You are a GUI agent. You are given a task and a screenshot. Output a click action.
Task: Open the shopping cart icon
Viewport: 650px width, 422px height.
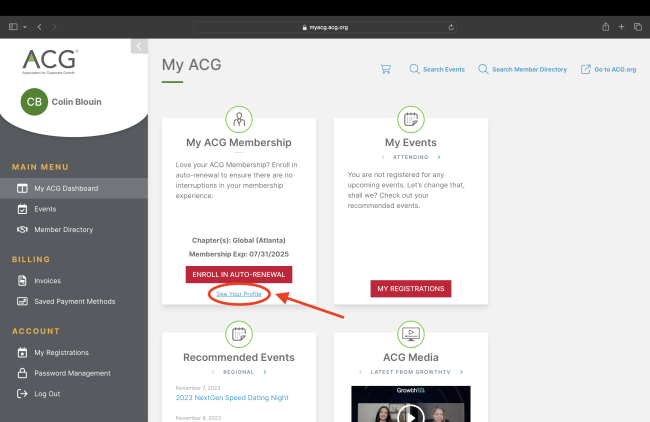pos(386,69)
